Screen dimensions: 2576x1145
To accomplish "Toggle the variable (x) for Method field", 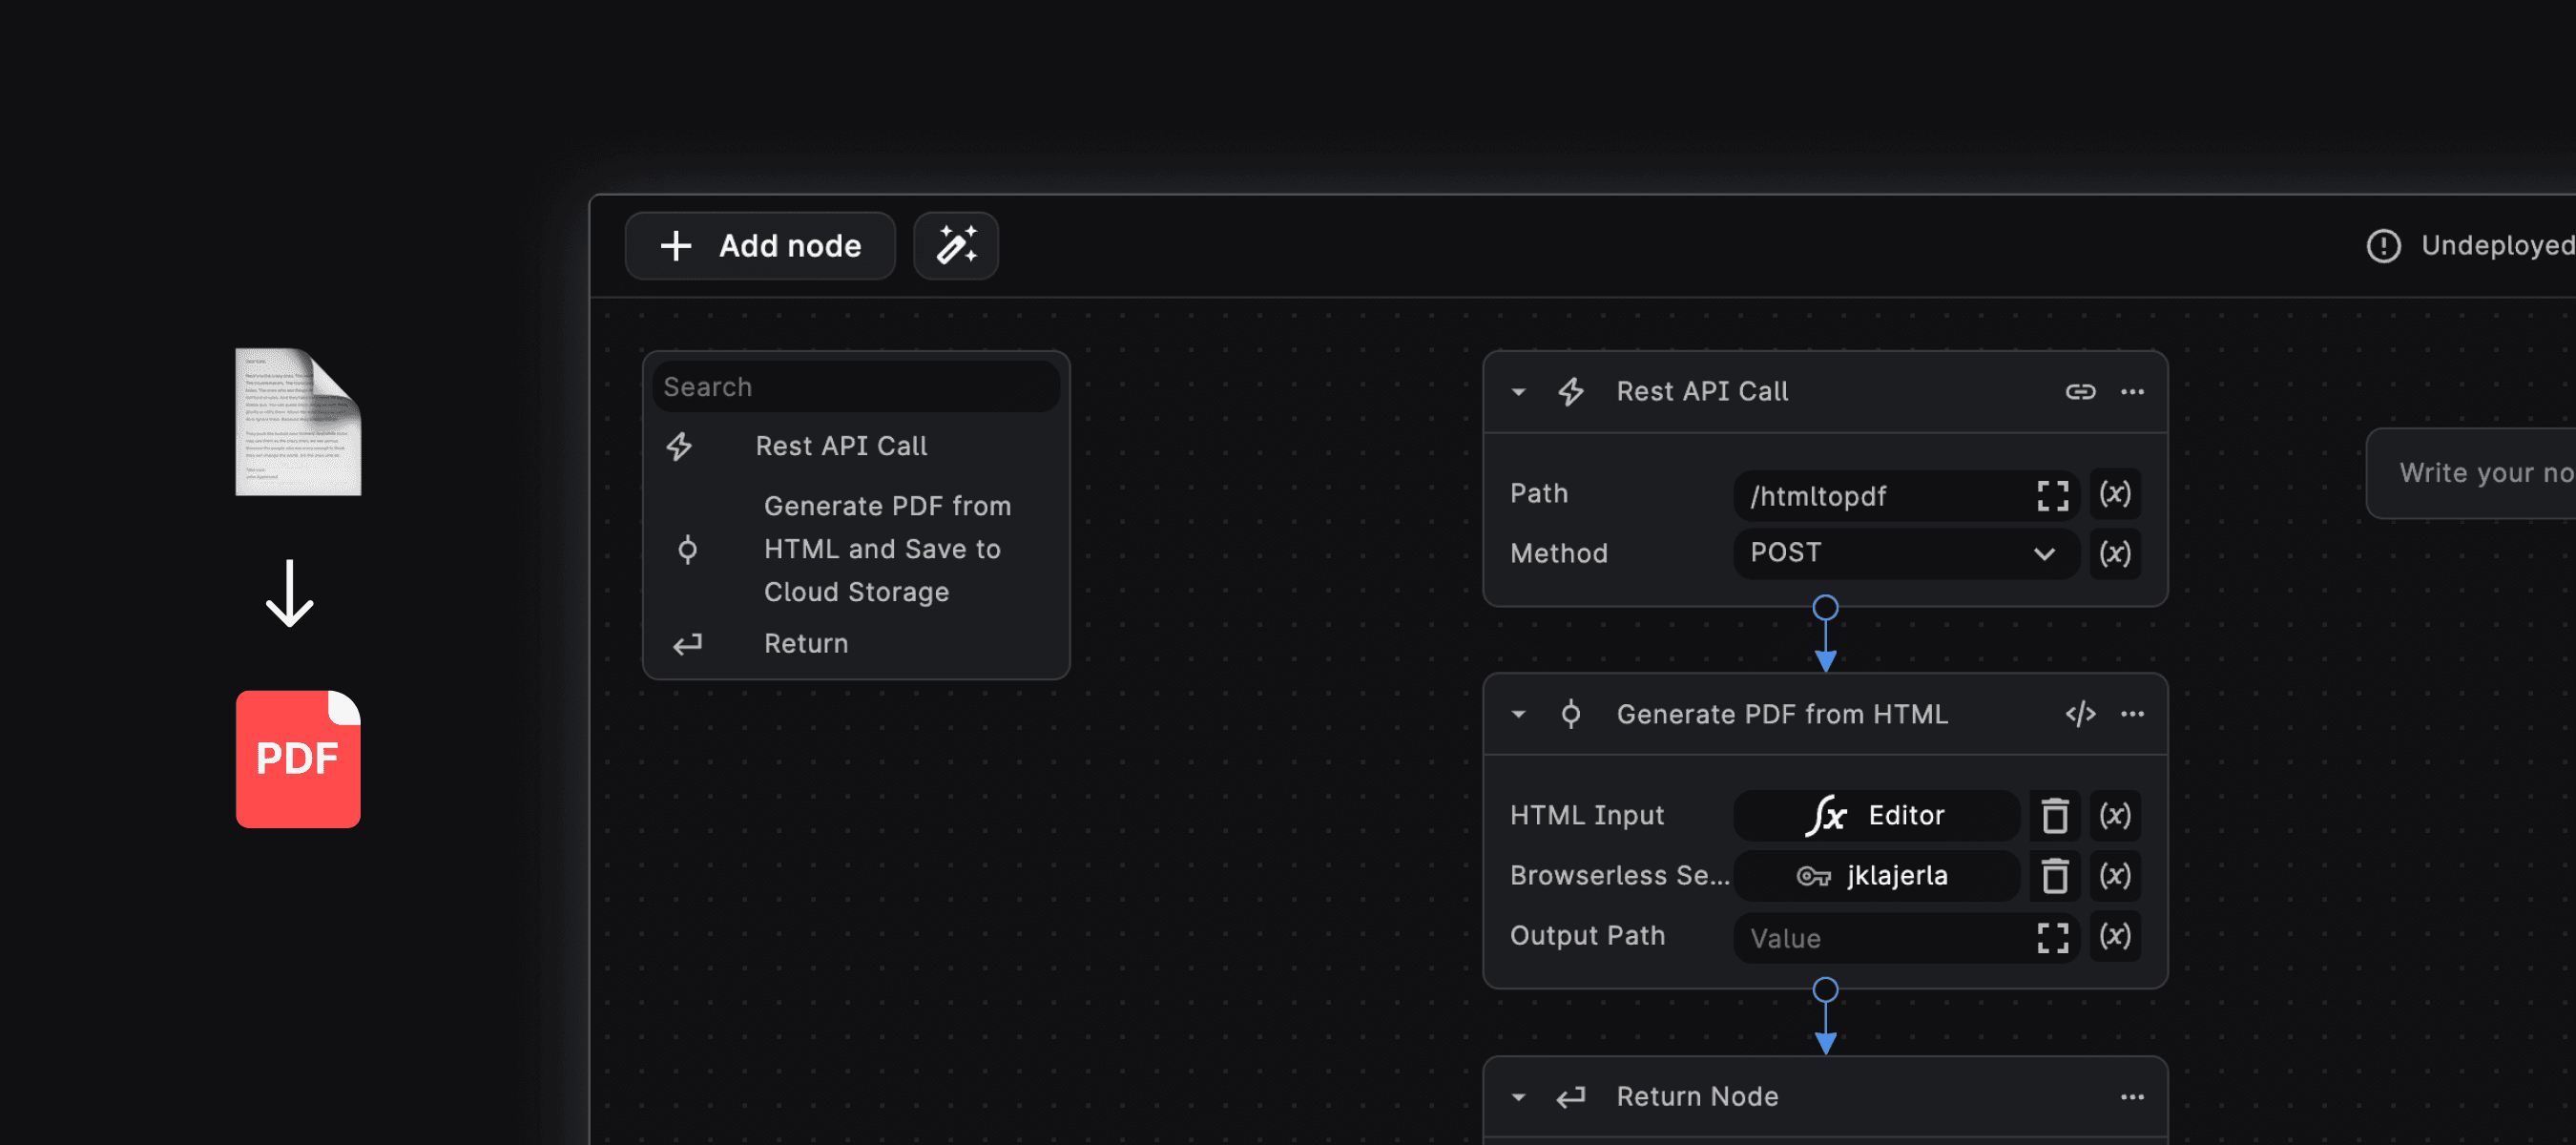I will (x=2114, y=554).
